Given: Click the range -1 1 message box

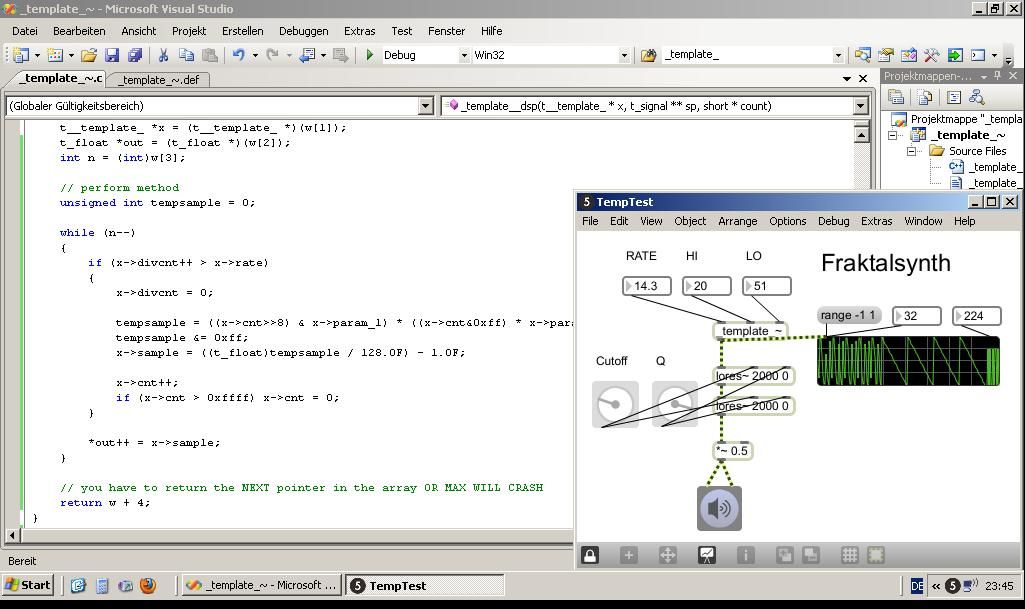Looking at the screenshot, I should click(848, 316).
